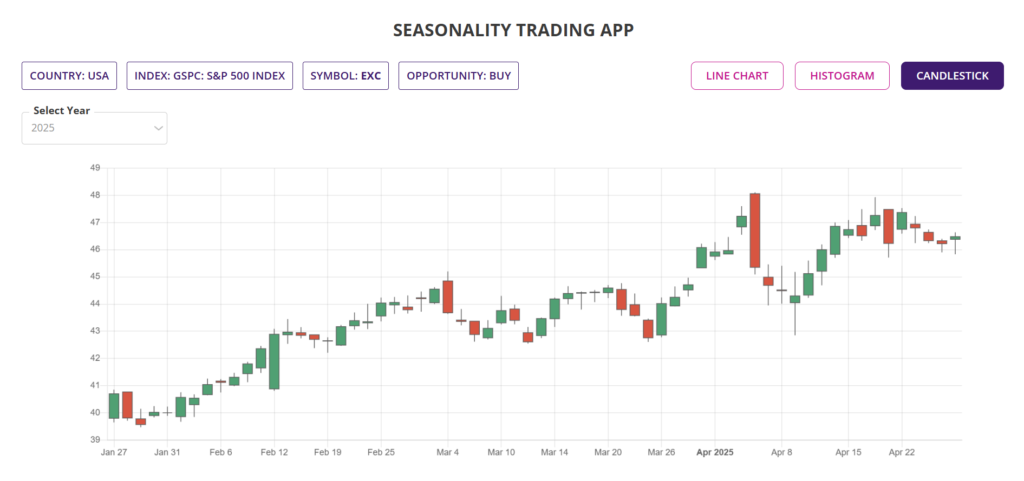Click the Opportunity: BUY filter button
Viewport: 1024px width, 481px height.
point(458,76)
